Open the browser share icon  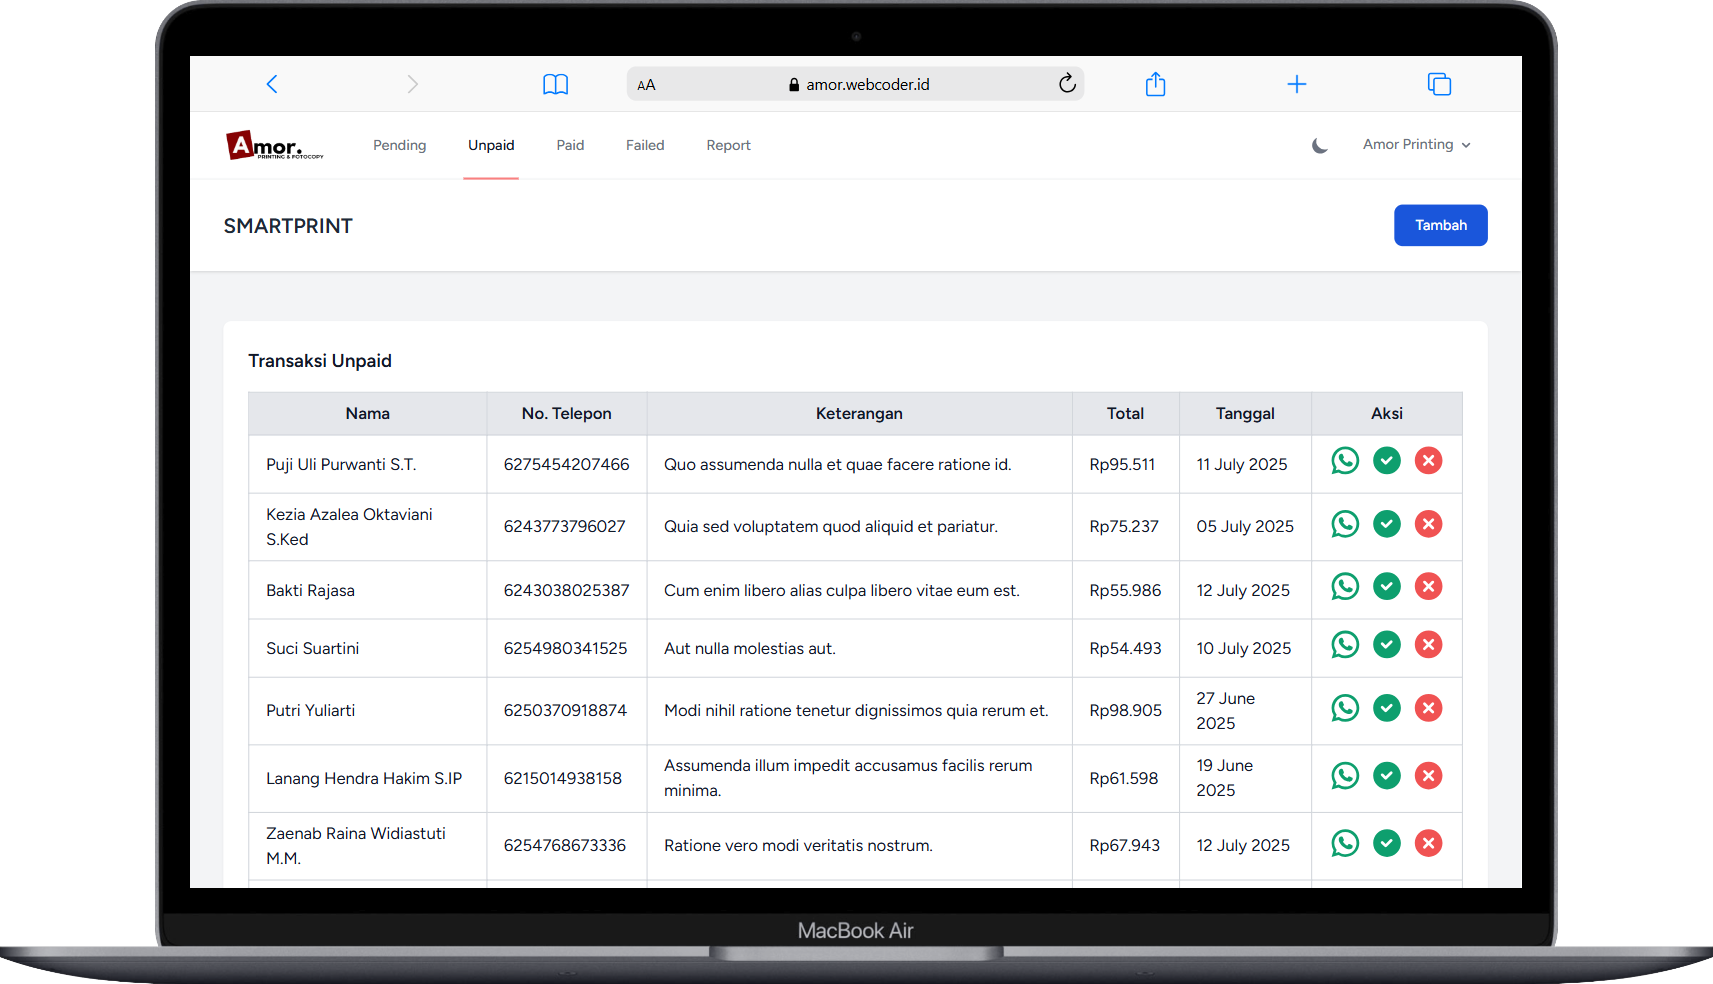coord(1156,84)
